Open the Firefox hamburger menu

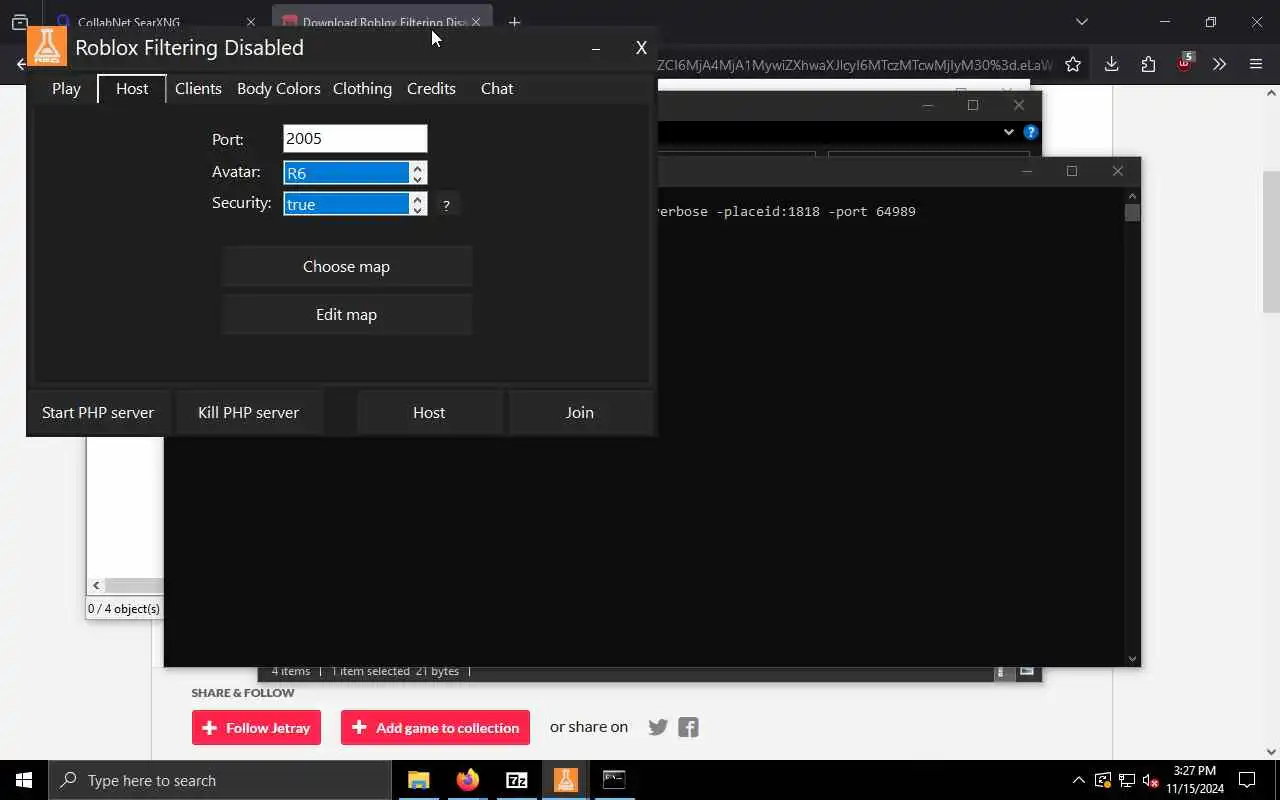point(1256,64)
